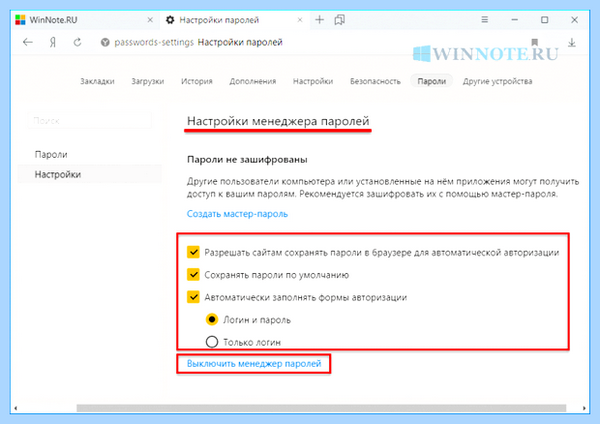Screen dimensions: 600x424
Task: Switch to the WinNote.RU tab
Action: point(84,20)
